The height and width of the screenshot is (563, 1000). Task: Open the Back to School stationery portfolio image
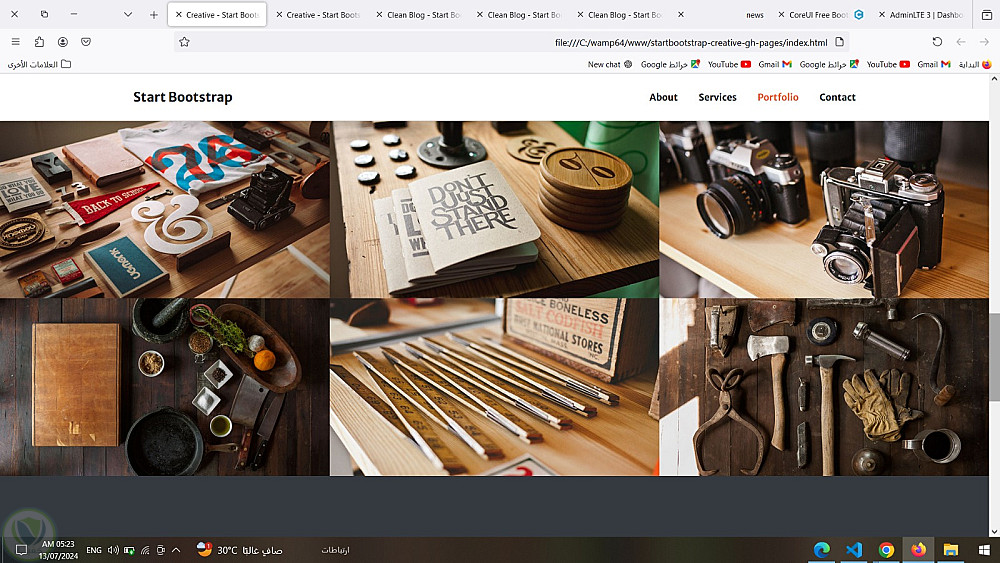(x=165, y=210)
